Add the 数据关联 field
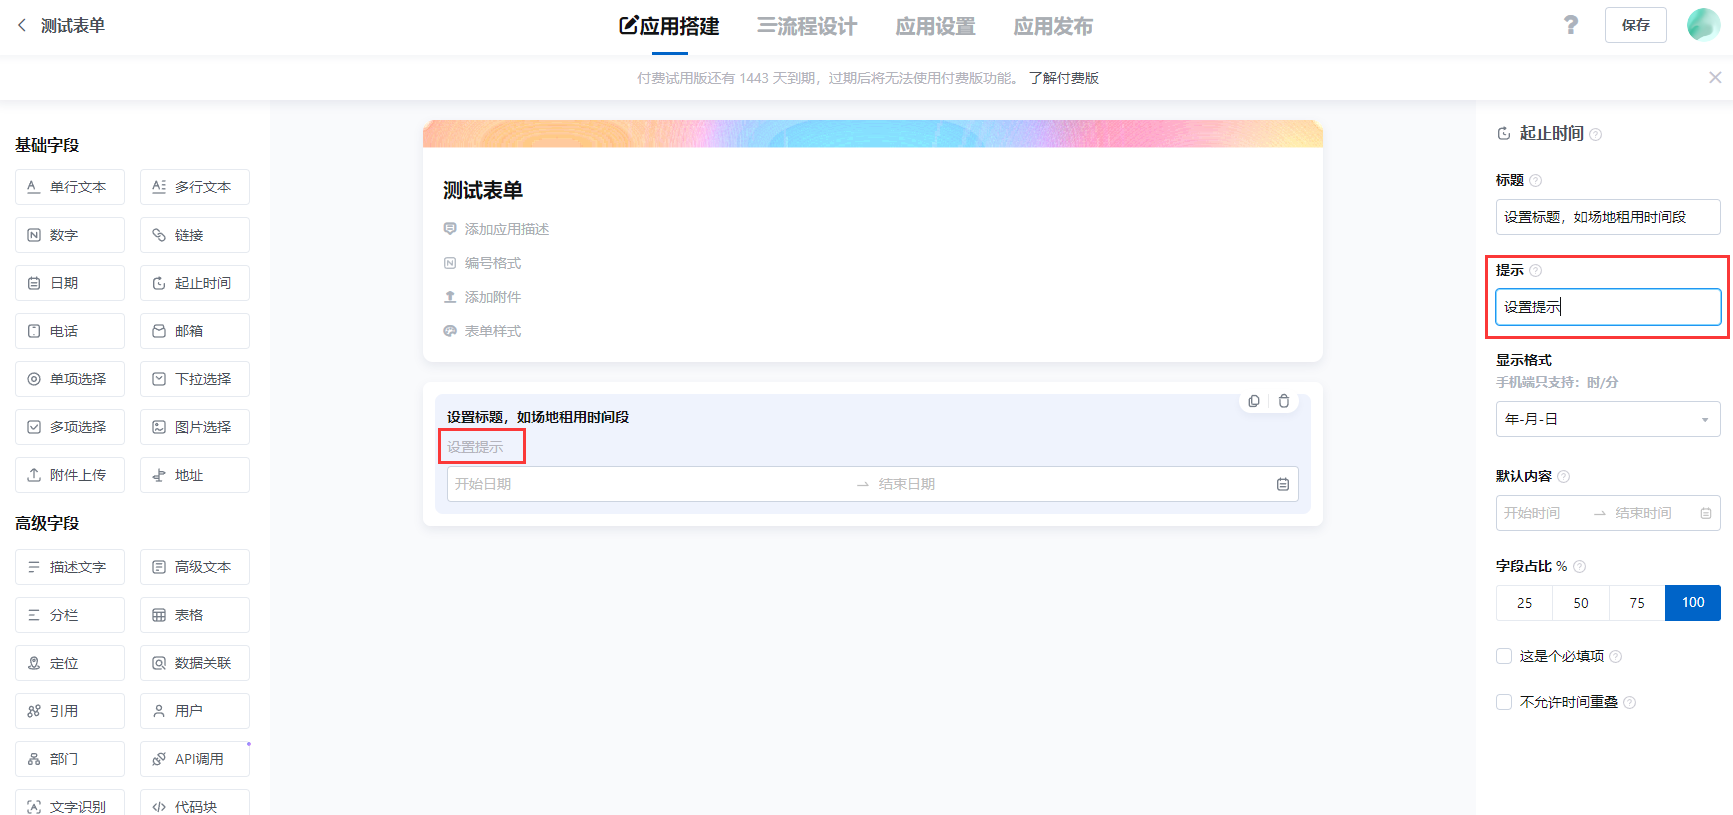Image resolution: width=1733 pixels, height=815 pixels. (195, 663)
